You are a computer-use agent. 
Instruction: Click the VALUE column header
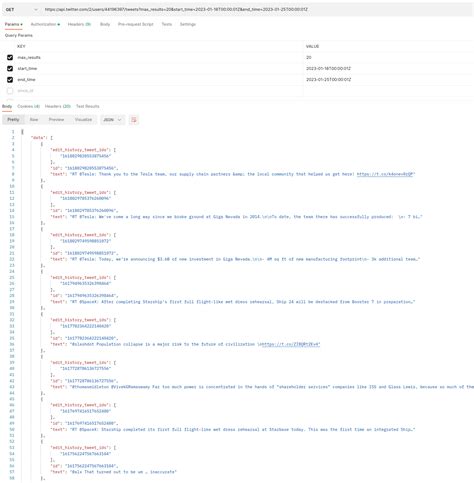312,46
